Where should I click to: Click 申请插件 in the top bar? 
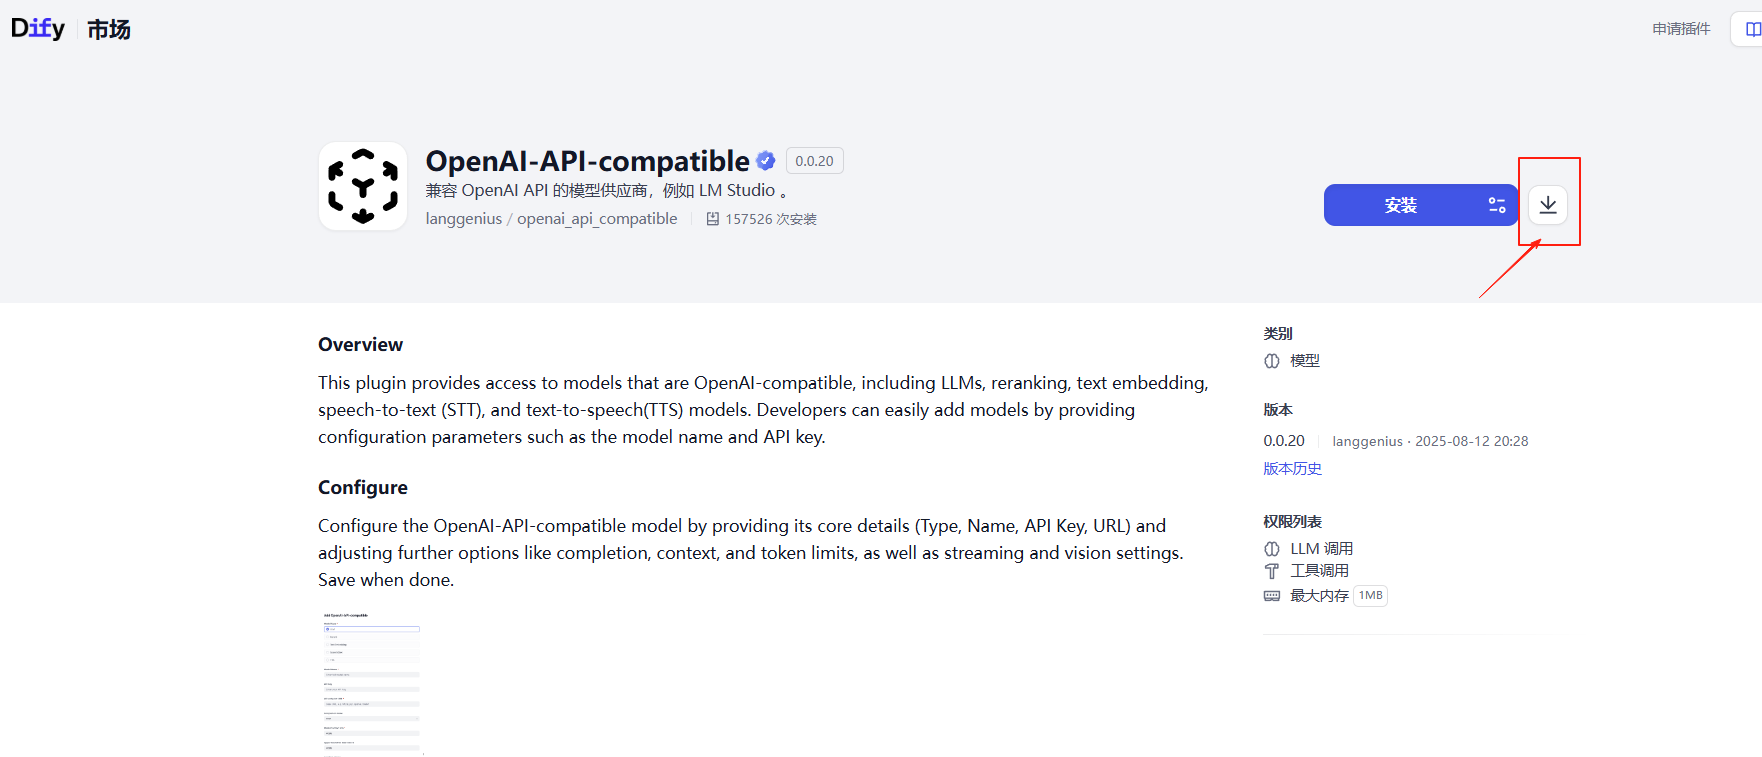pyautogui.click(x=1680, y=28)
